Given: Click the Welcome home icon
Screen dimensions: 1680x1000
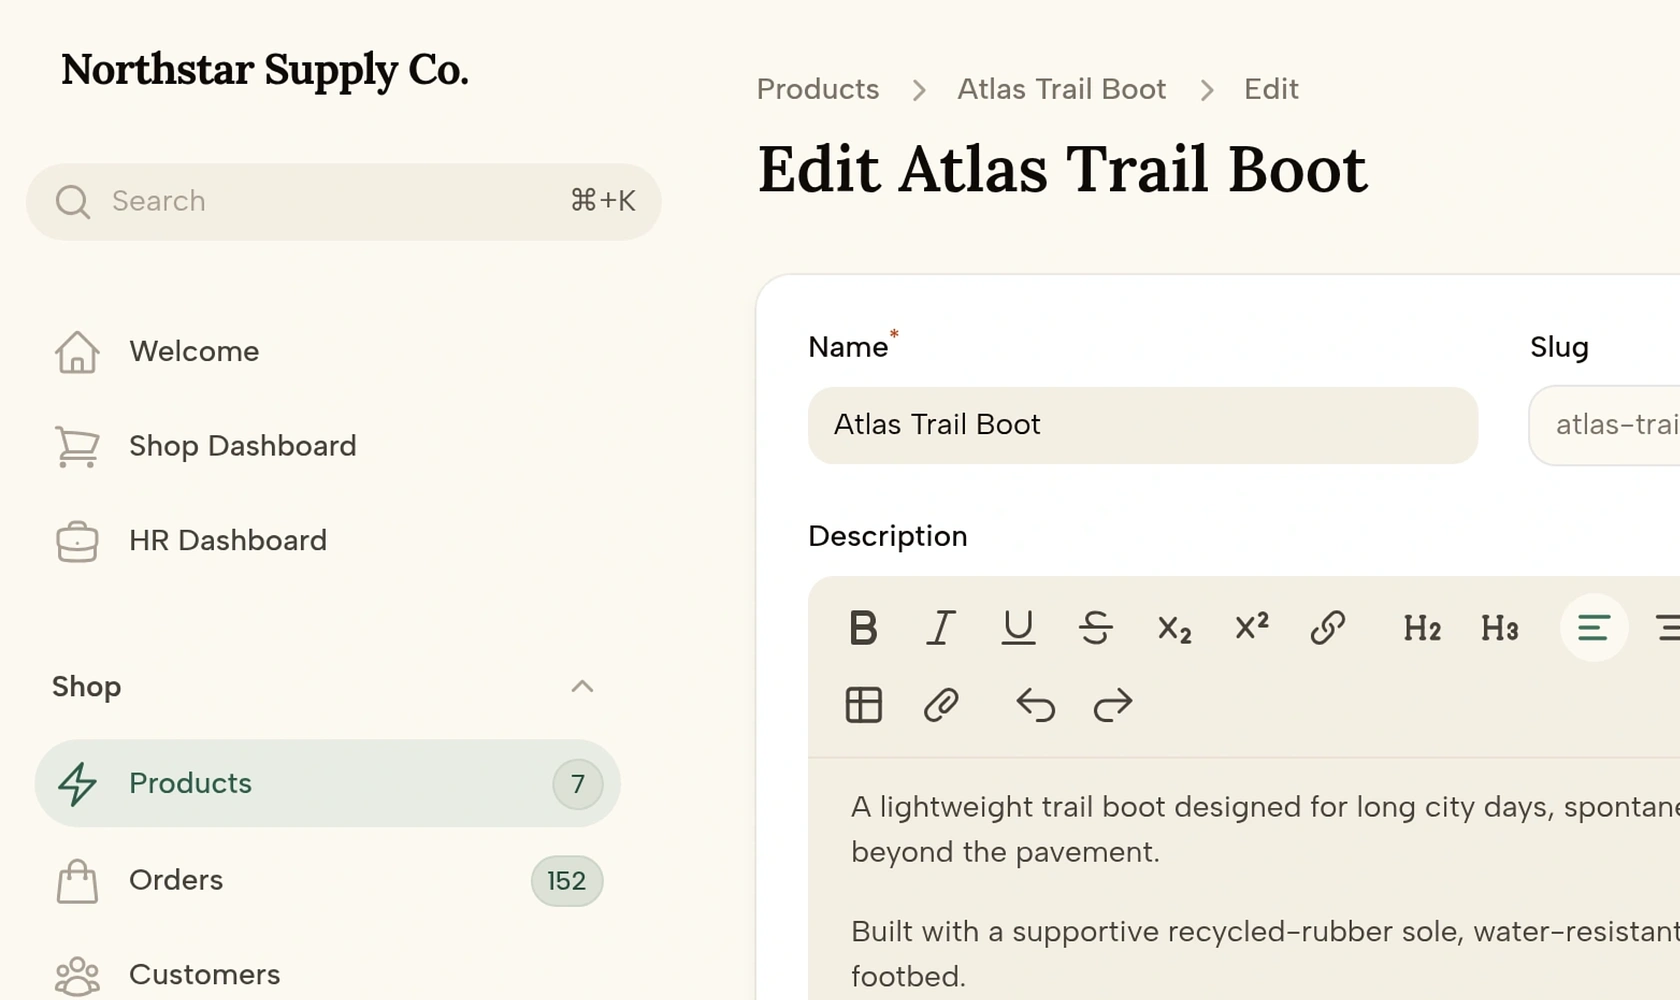Looking at the screenshot, I should point(77,352).
